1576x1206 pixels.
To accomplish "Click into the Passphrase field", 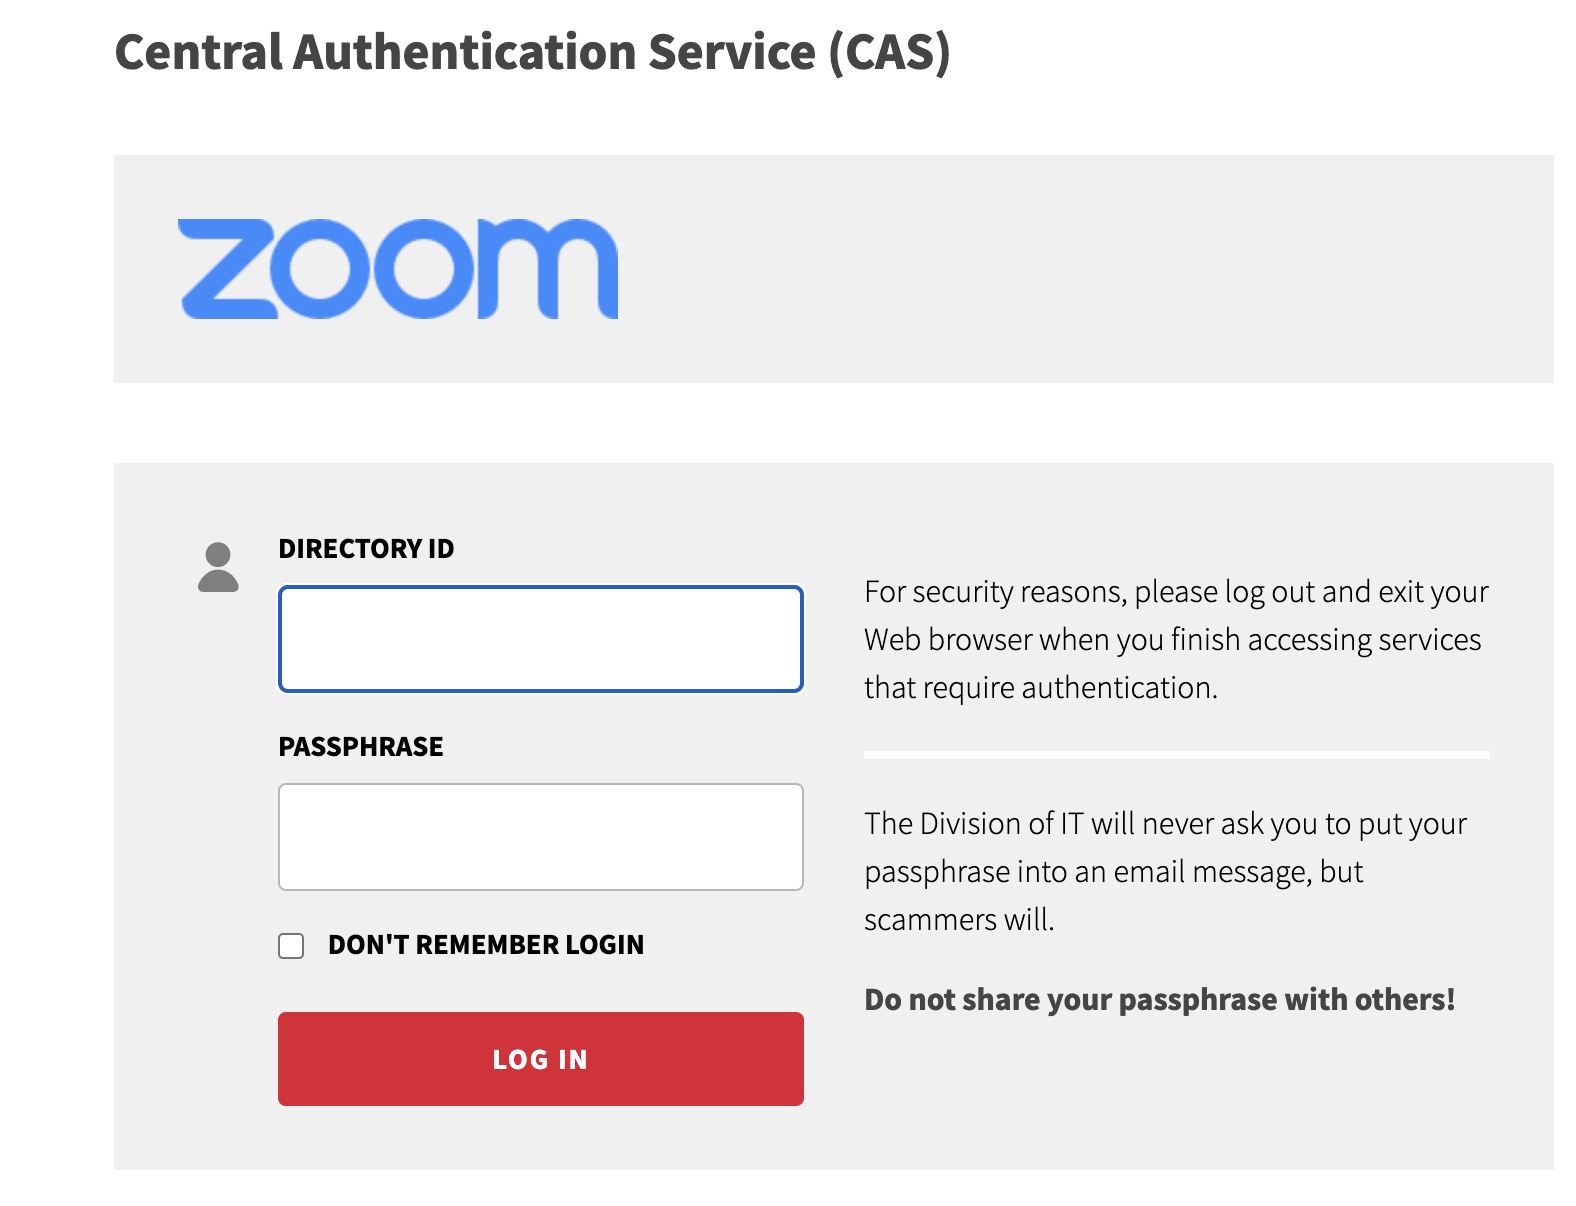I will coord(540,837).
